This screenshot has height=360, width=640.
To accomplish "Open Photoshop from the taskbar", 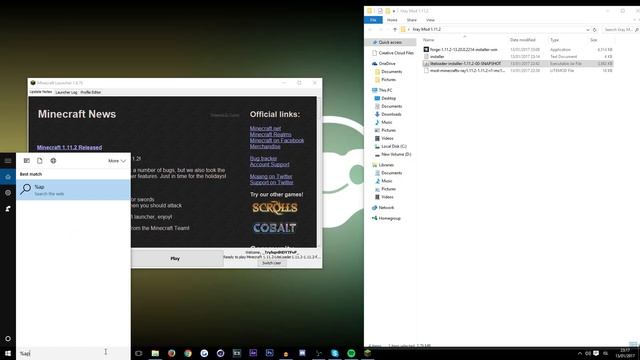I will [x=269, y=353].
